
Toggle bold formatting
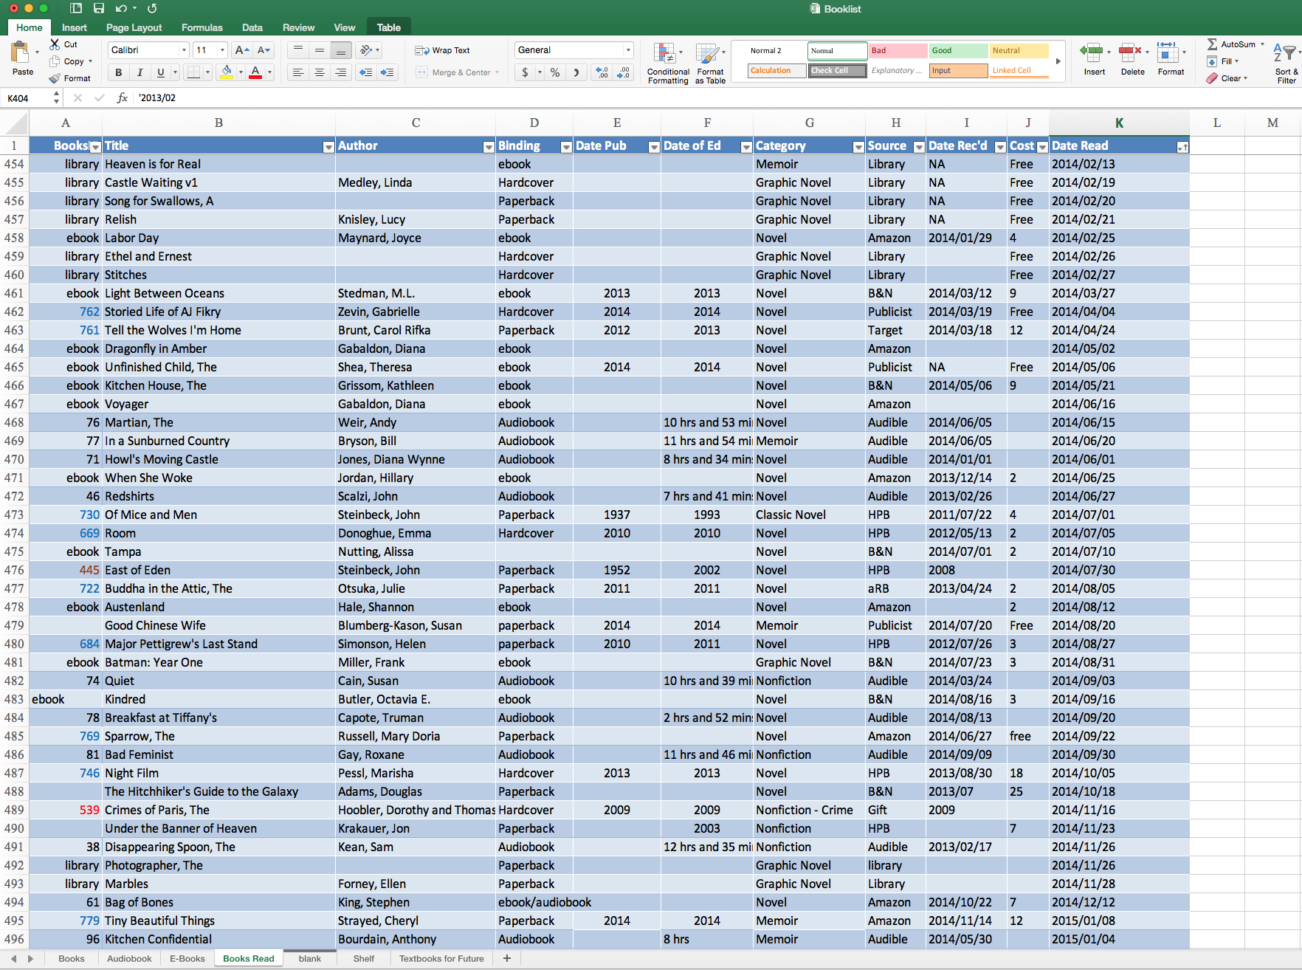pos(118,72)
